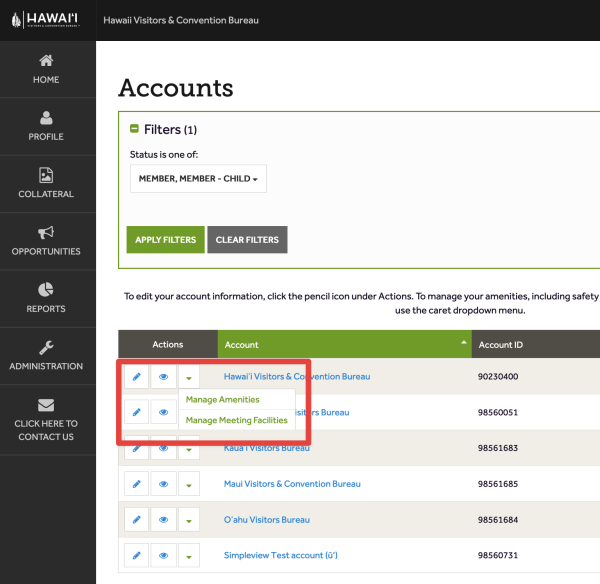
Task: Open Opportunities megaphone section
Action: click(x=46, y=241)
